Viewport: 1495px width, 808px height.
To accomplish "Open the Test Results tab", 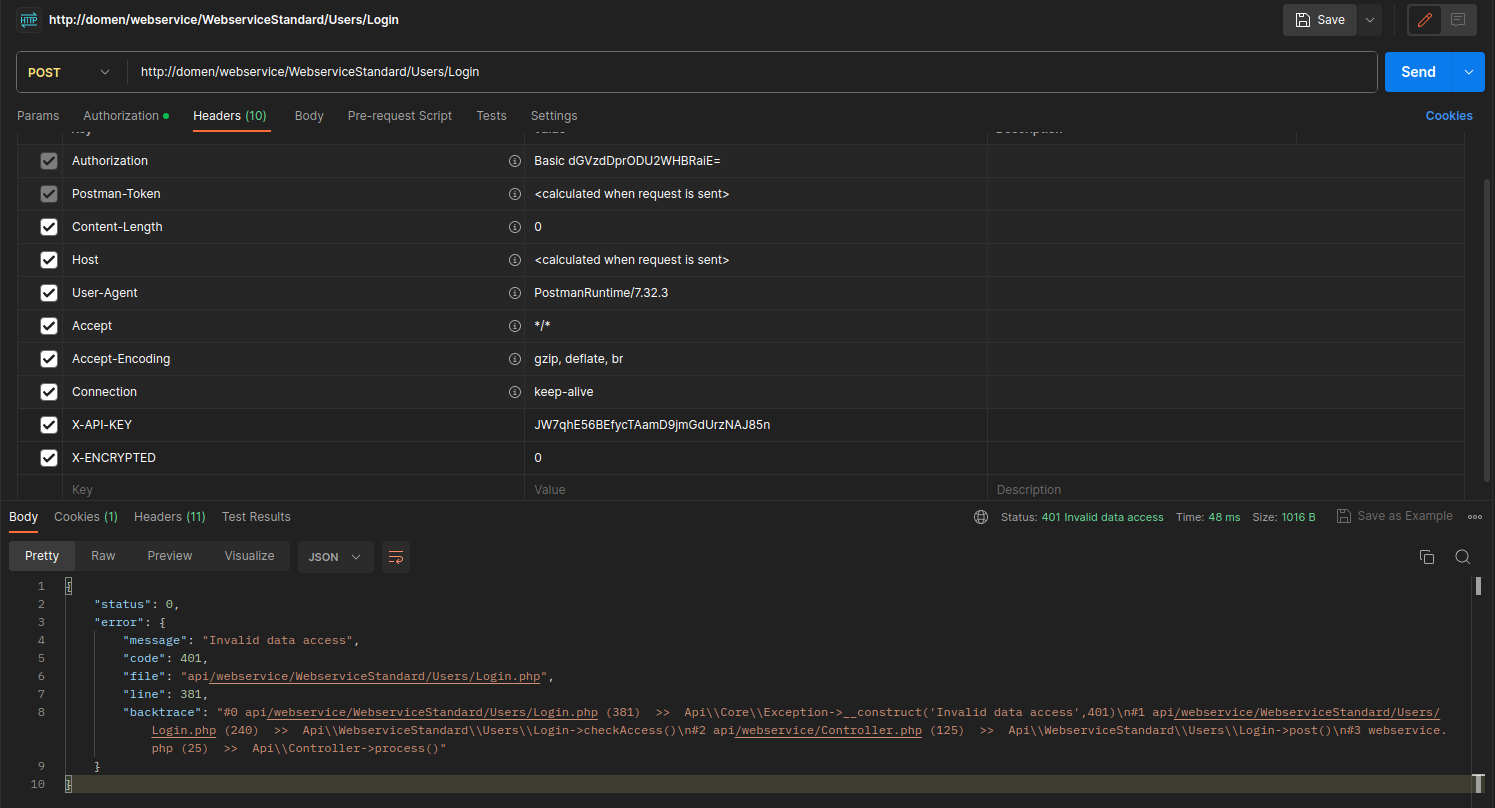I will (x=256, y=517).
